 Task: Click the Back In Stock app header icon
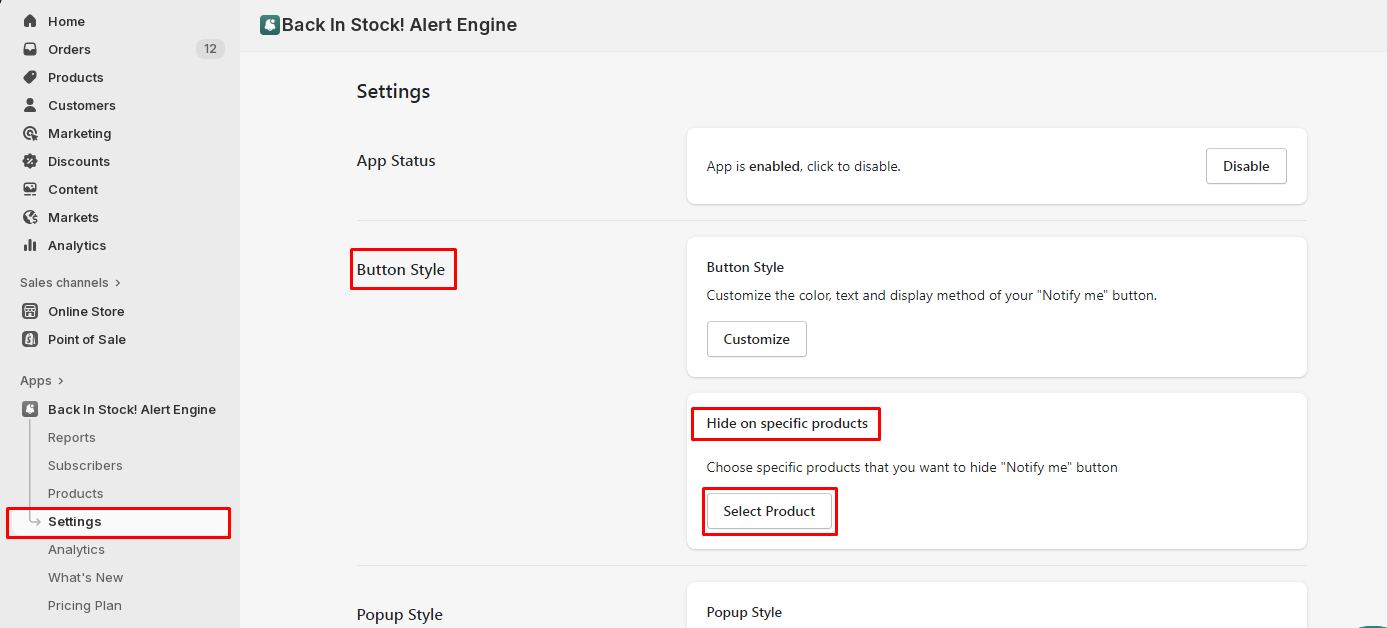pyautogui.click(x=269, y=25)
